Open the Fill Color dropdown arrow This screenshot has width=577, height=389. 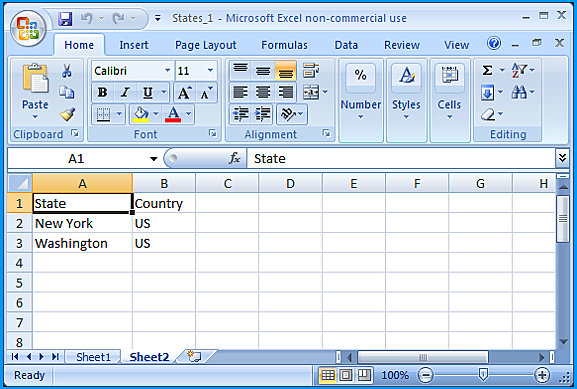click(x=156, y=114)
